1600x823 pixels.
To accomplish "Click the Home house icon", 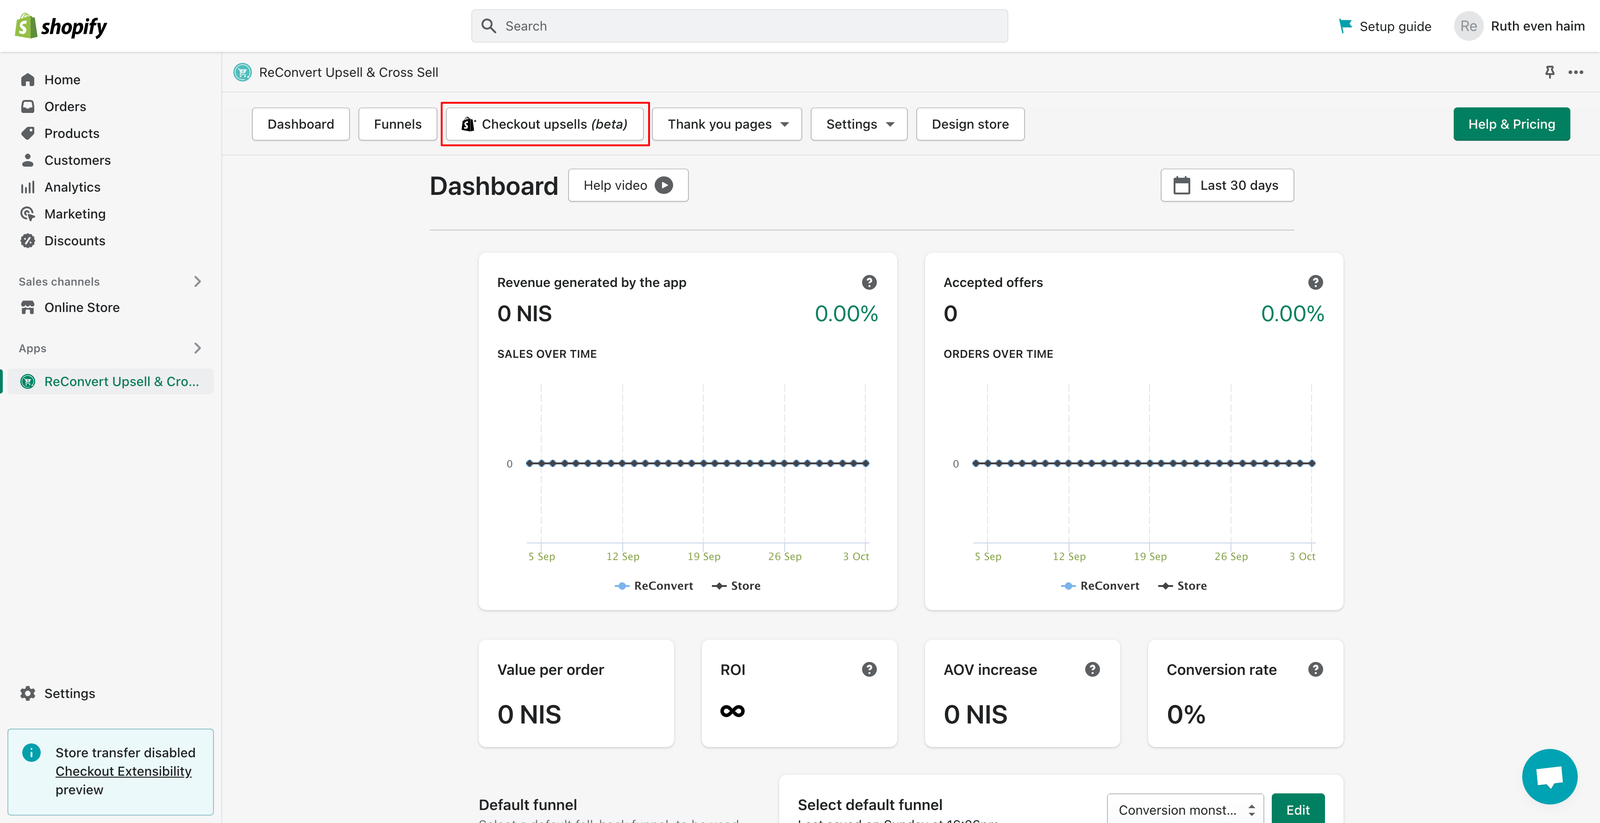I will coord(28,80).
